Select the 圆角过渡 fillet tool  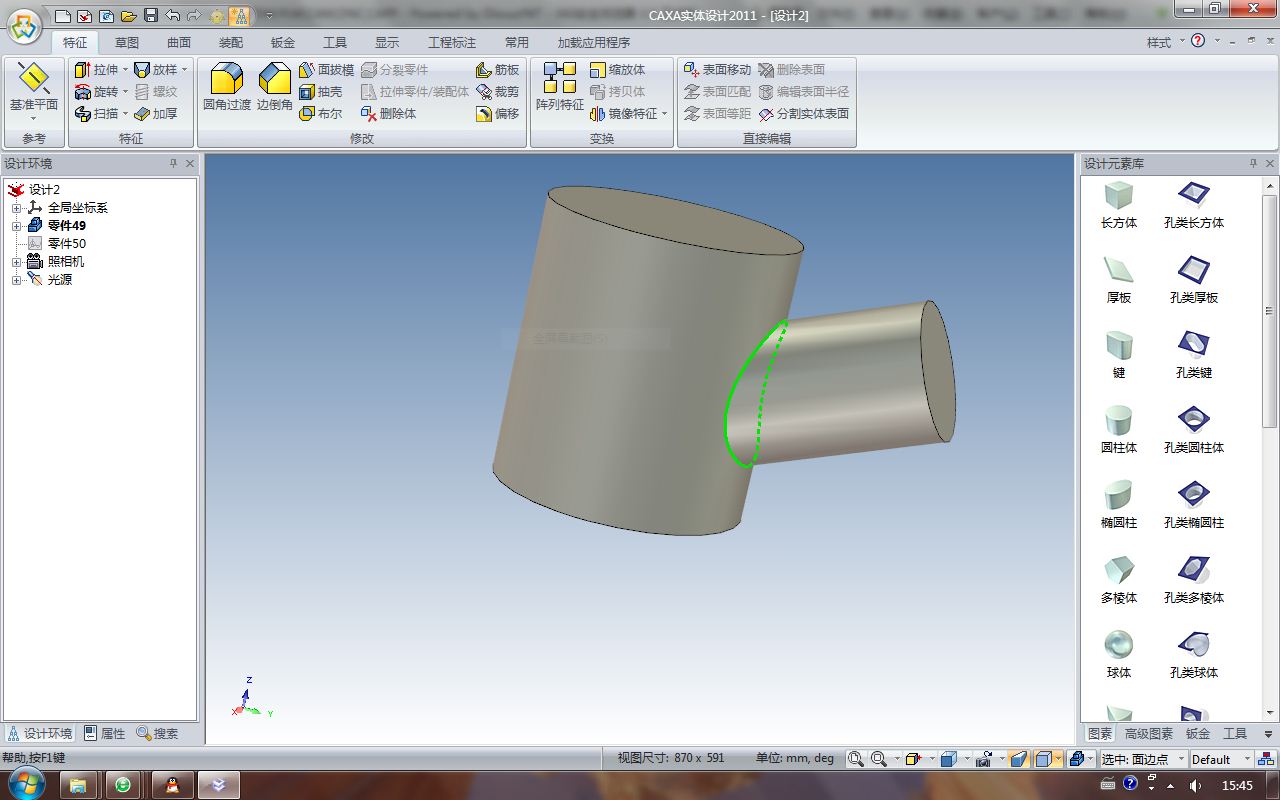[227, 87]
